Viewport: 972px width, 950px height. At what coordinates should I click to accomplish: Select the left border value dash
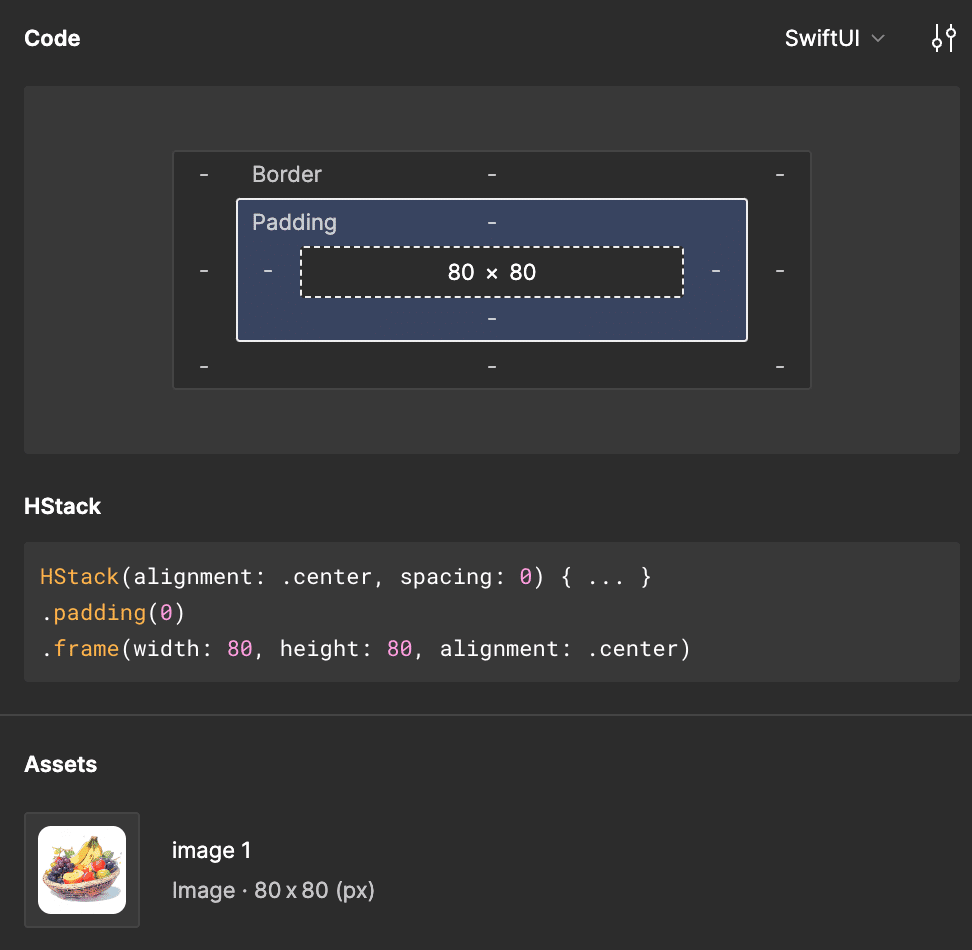[204, 271]
